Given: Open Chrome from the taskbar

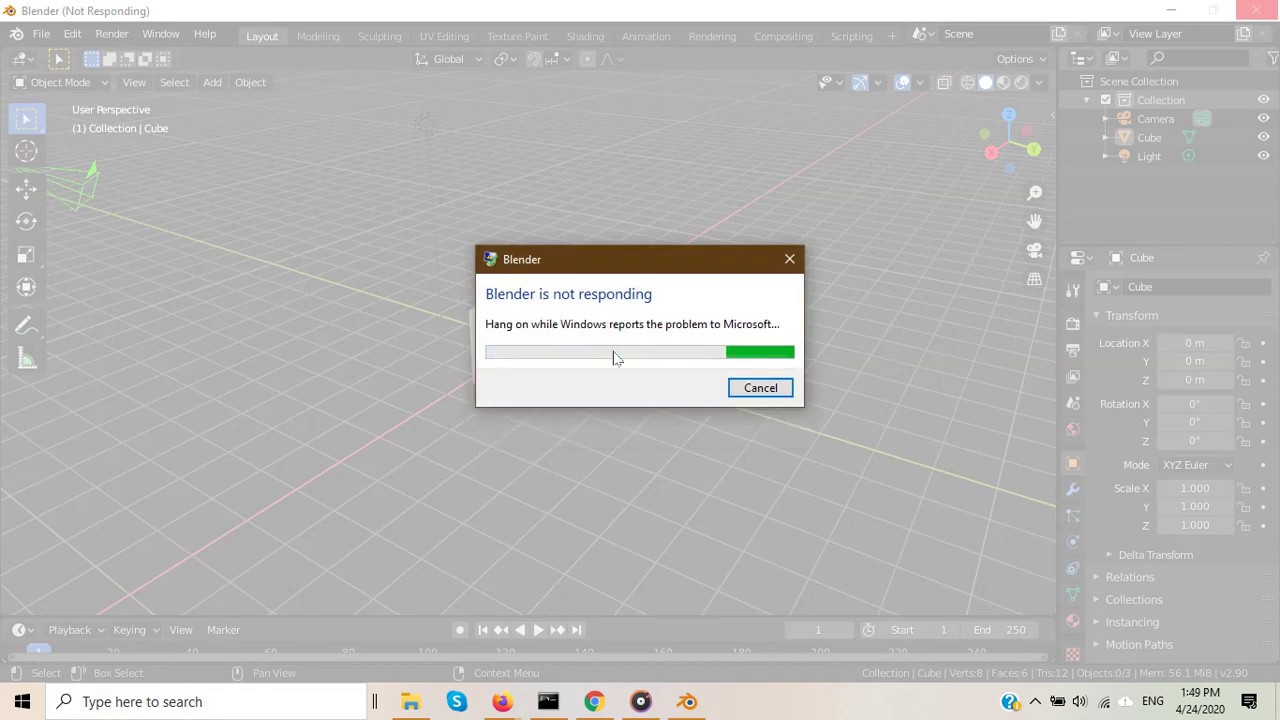Looking at the screenshot, I should [x=594, y=702].
